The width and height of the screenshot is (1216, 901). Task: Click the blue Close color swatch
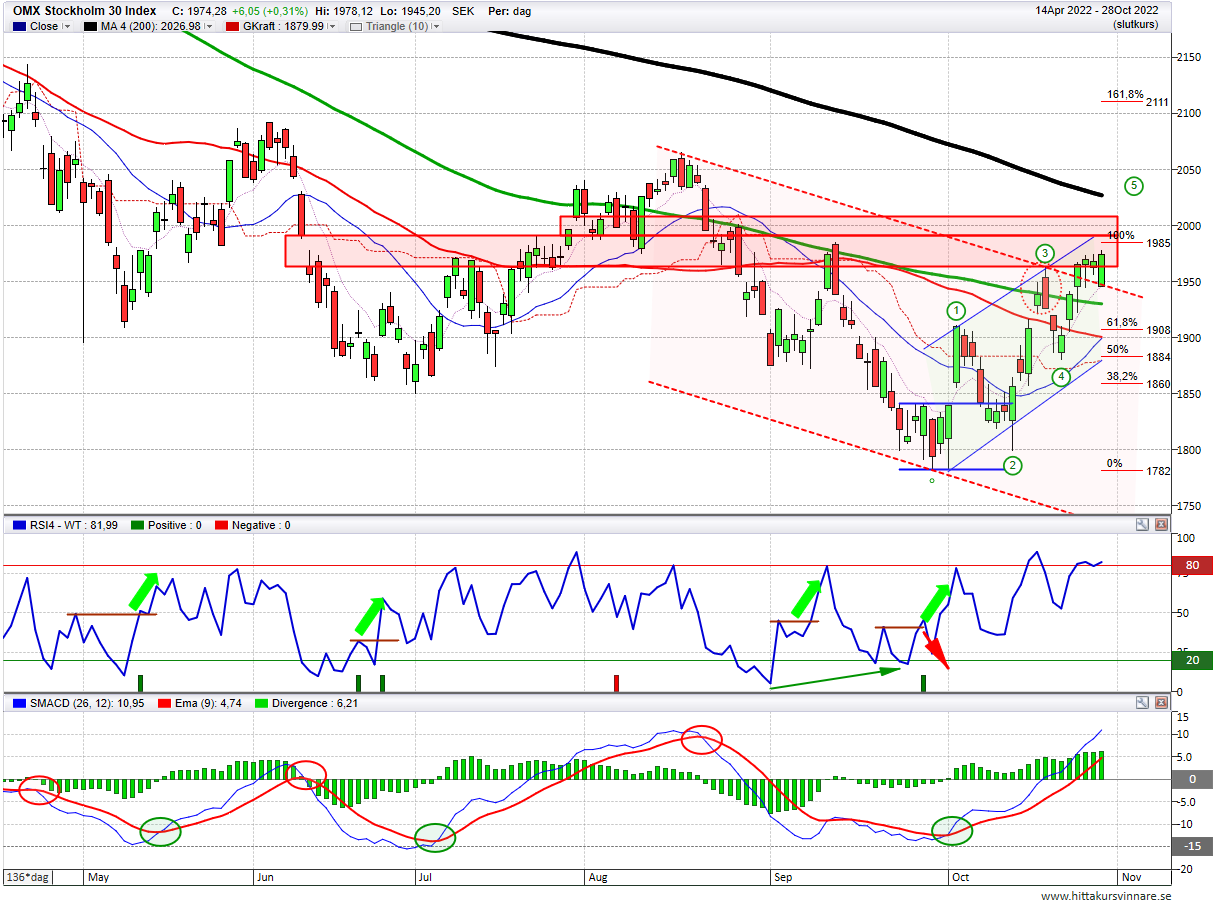(x=19, y=27)
